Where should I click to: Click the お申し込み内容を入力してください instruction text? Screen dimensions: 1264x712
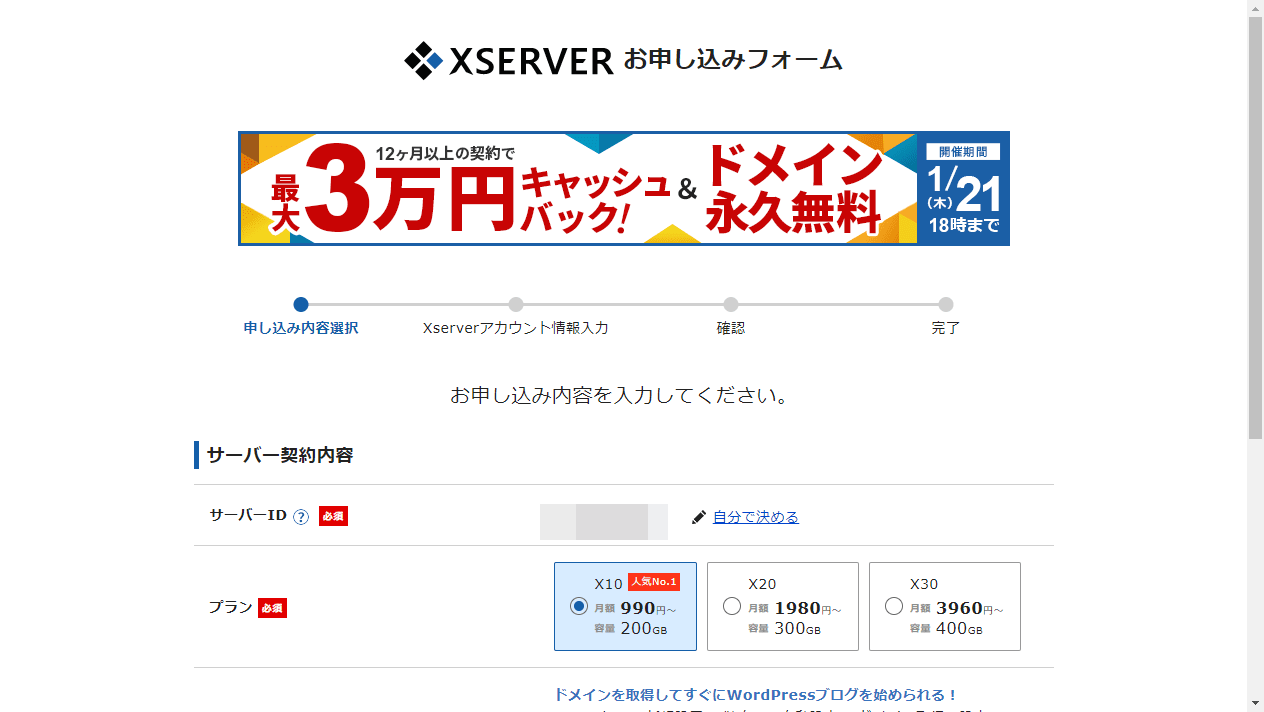click(x=620, y=395)
